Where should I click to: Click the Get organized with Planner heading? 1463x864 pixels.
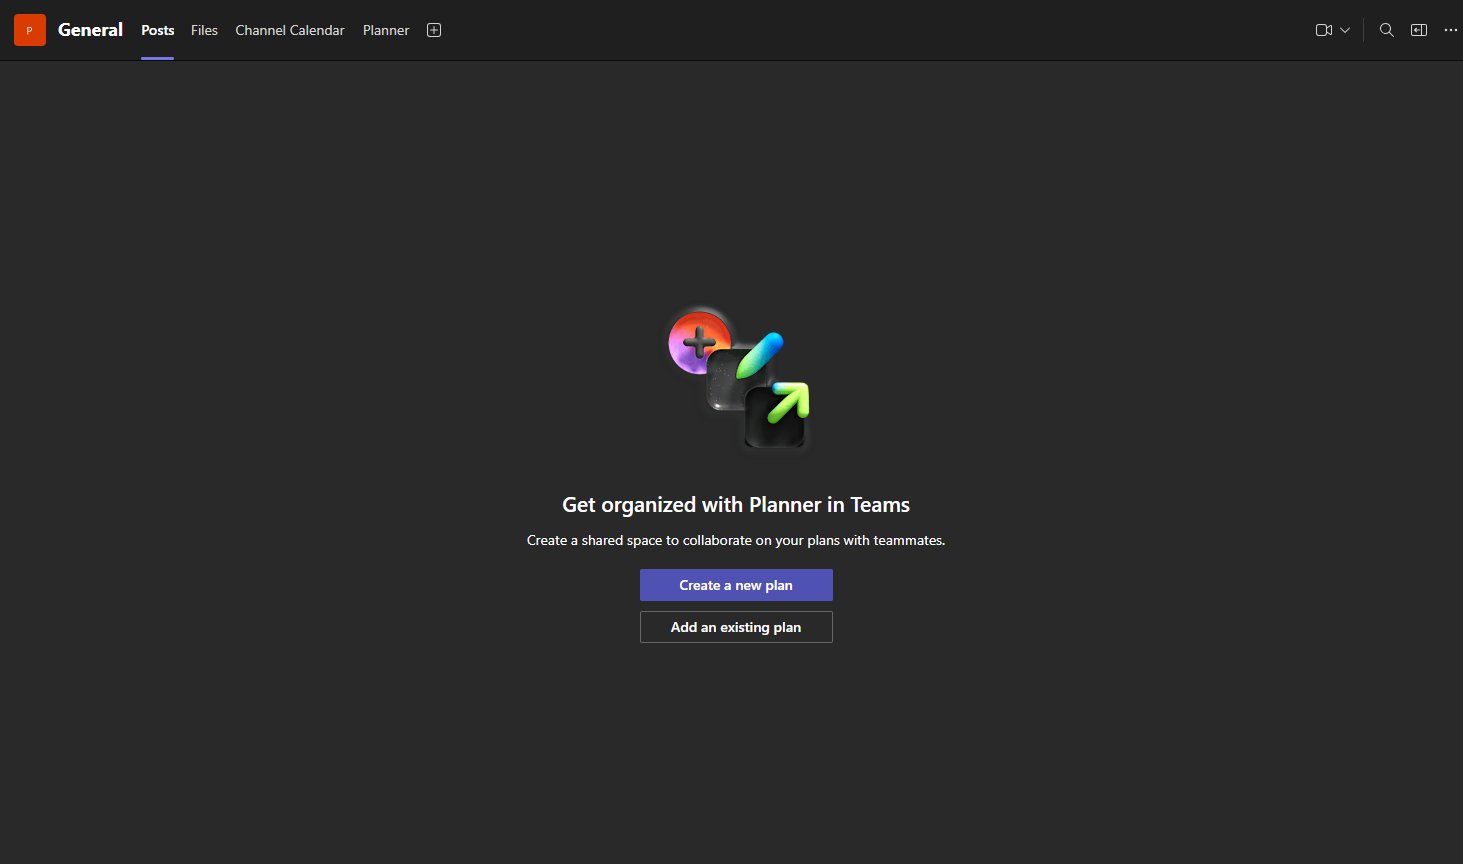click(x=736, y=505)
